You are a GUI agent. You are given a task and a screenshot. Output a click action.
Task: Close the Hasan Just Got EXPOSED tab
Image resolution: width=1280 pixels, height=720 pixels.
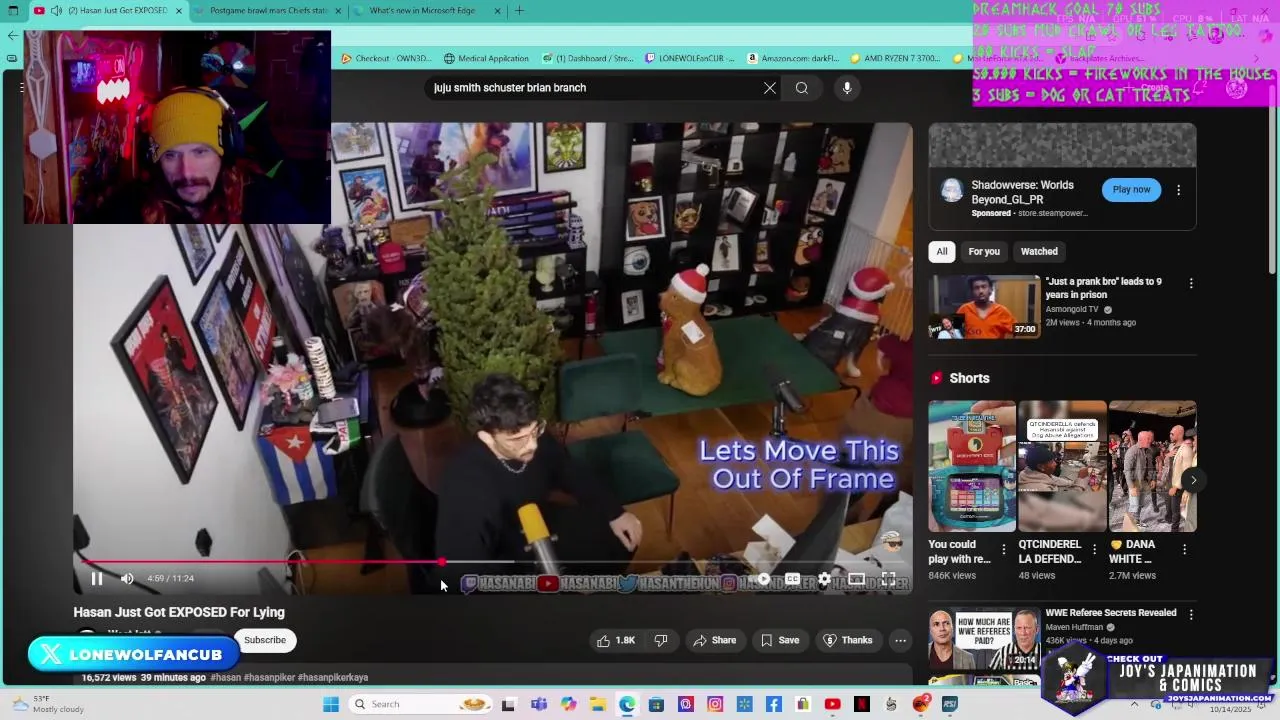(x=179, y=11)
